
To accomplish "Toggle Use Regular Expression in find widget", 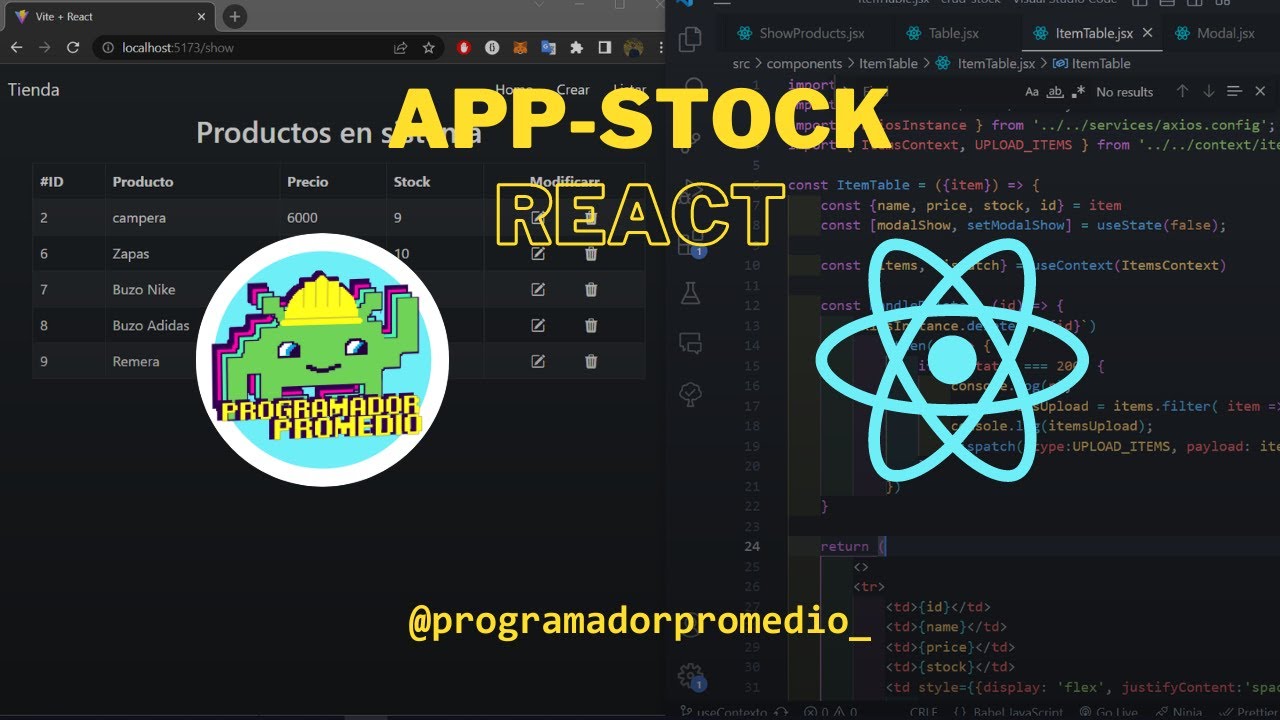I will tap(1076, 92).
